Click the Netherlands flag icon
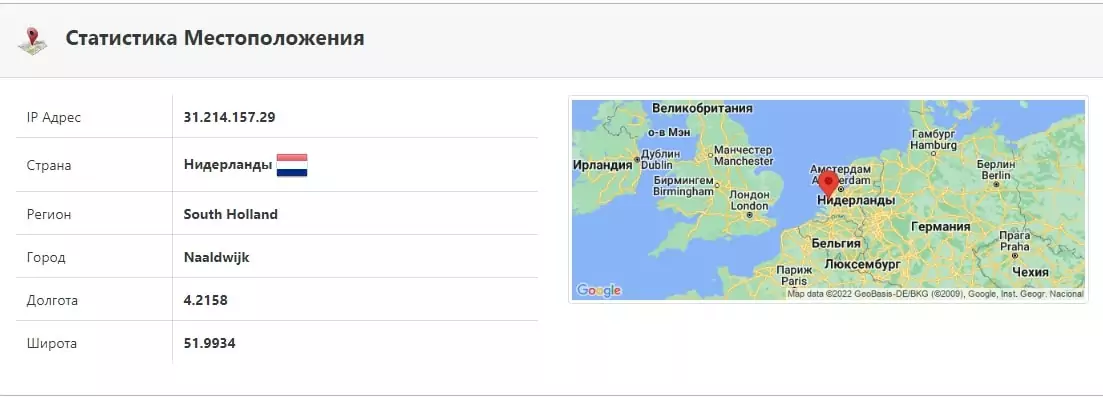The height and width of the screenshot is (397, 1103). coord(292,165)
